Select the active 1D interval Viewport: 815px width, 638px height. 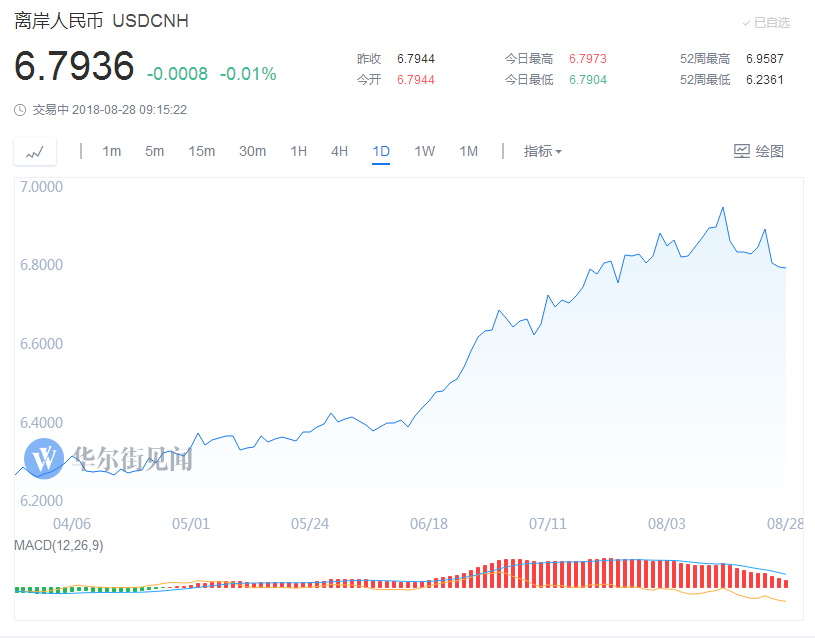381,151
